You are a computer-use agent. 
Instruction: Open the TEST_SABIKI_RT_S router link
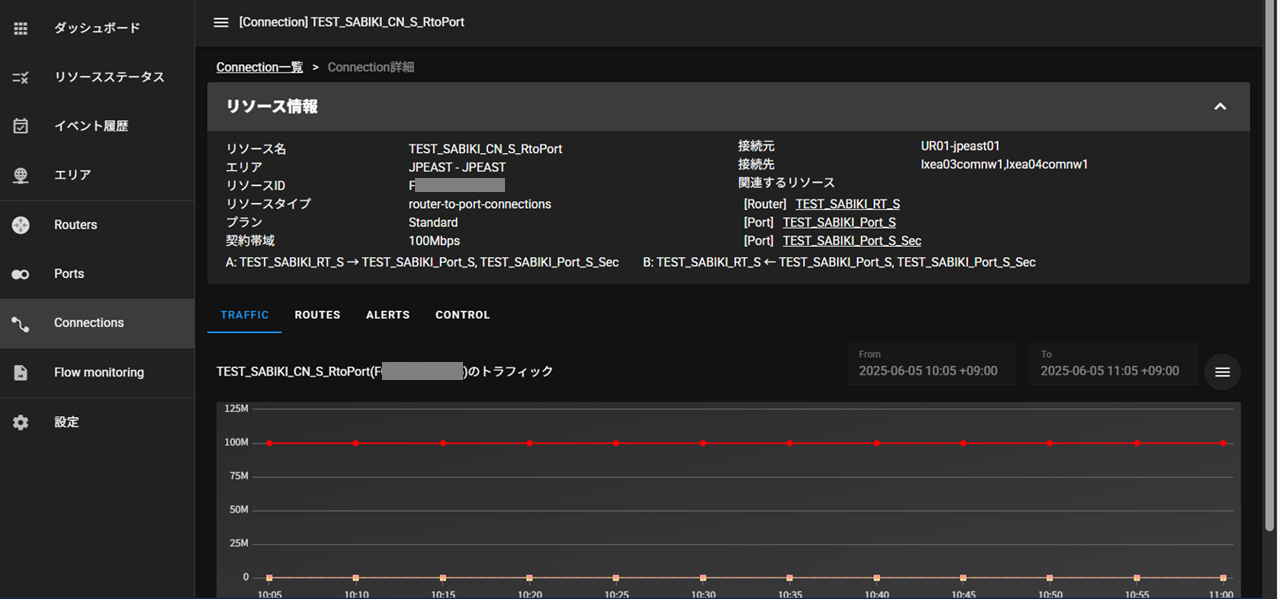(x=847, y=204)
